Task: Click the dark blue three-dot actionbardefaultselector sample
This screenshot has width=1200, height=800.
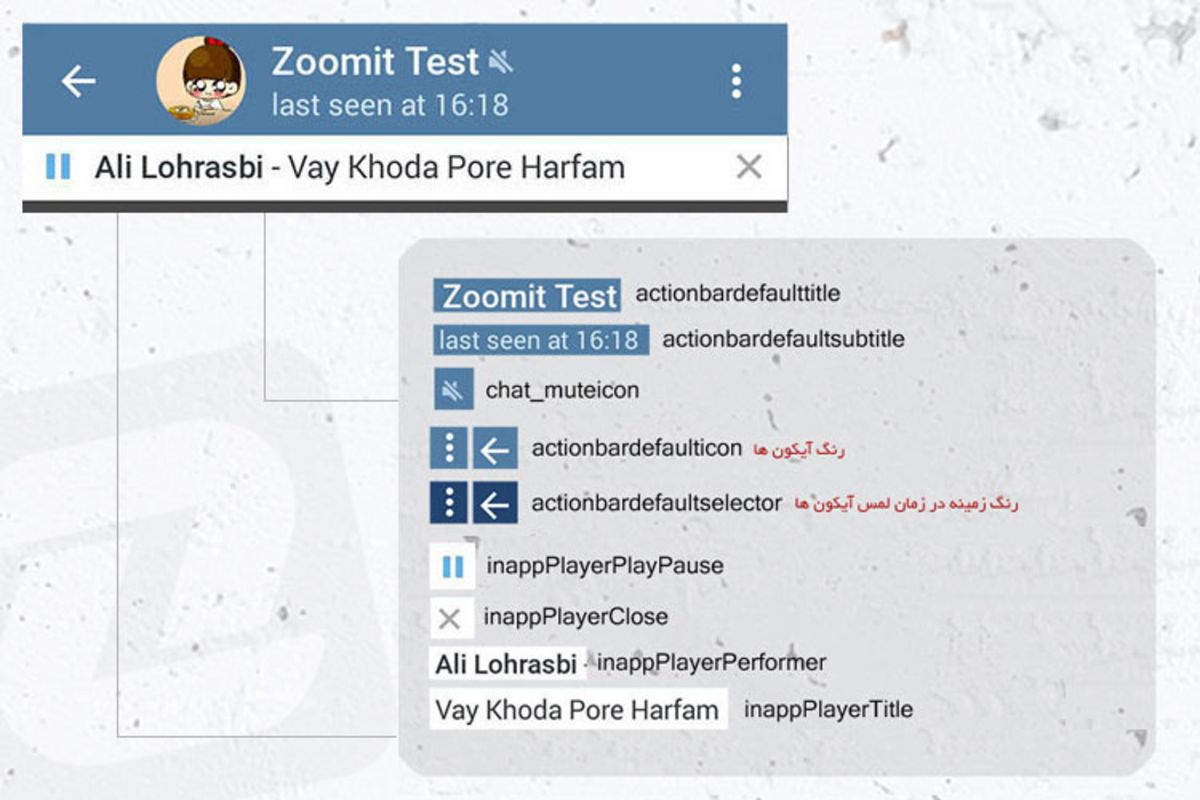Action: click(x=449, y=503)
